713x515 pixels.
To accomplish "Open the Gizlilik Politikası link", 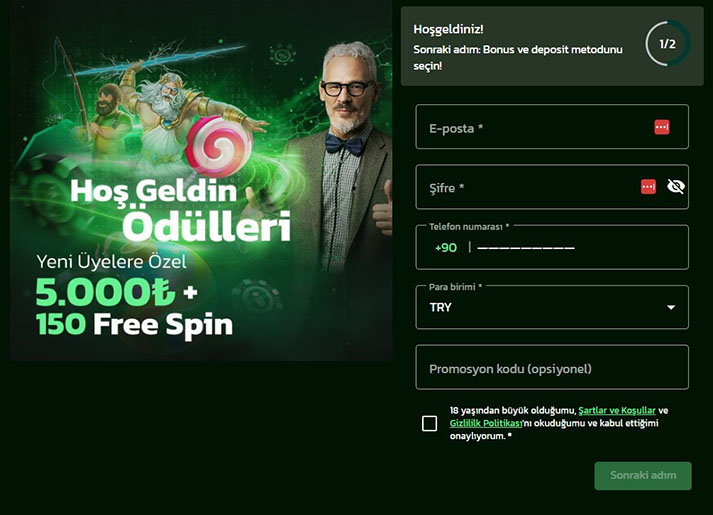I will 486,423.
